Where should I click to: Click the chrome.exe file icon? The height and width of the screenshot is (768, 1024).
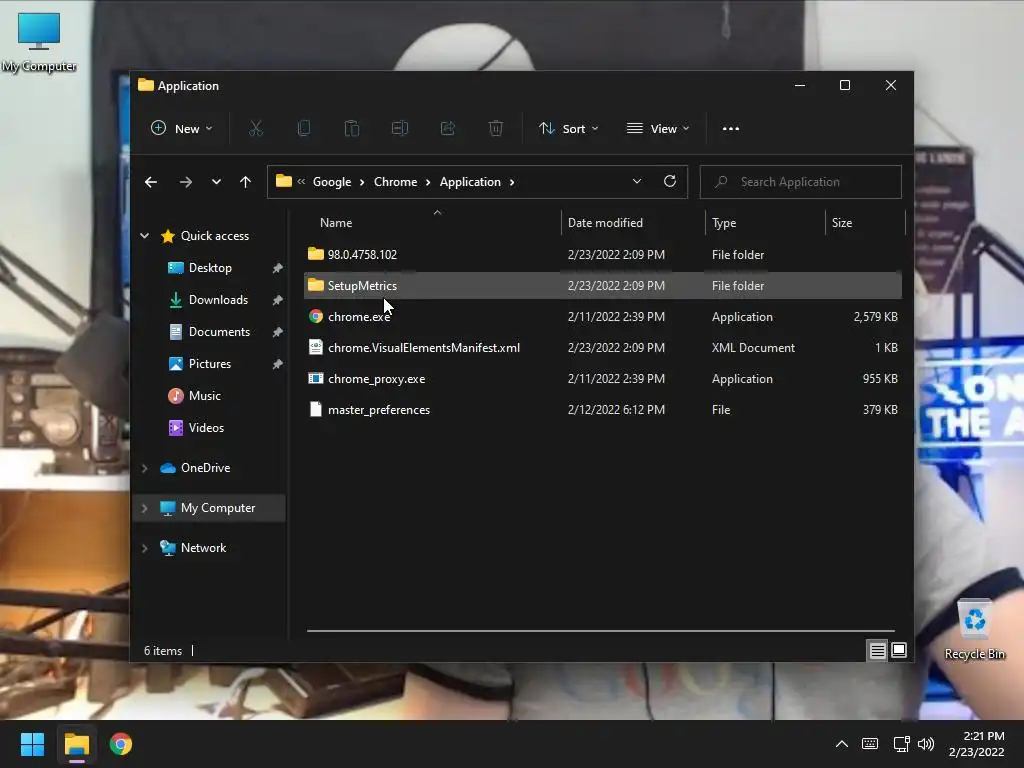[316, 317]
